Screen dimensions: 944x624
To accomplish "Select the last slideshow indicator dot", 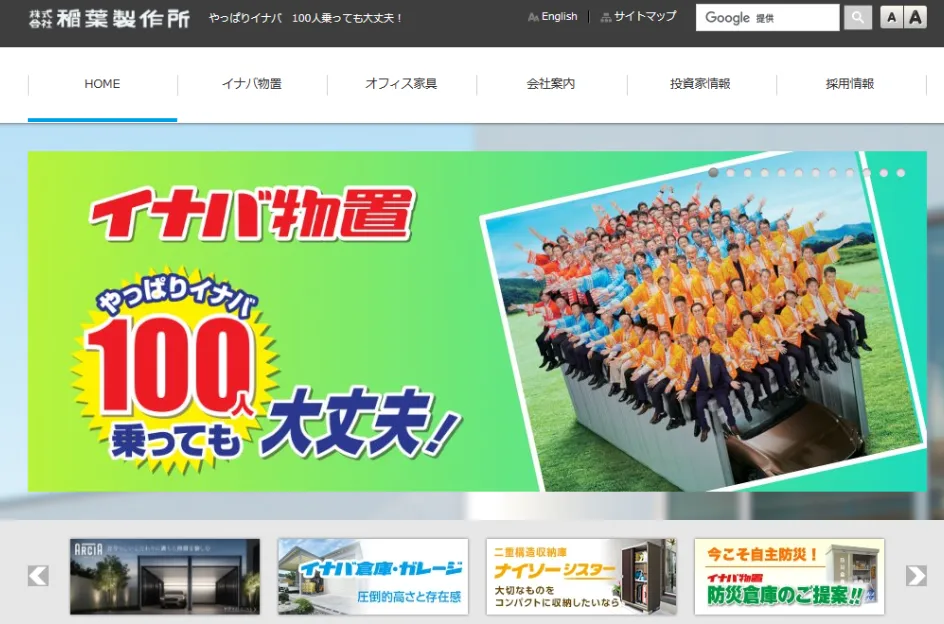I will [900, 173].
